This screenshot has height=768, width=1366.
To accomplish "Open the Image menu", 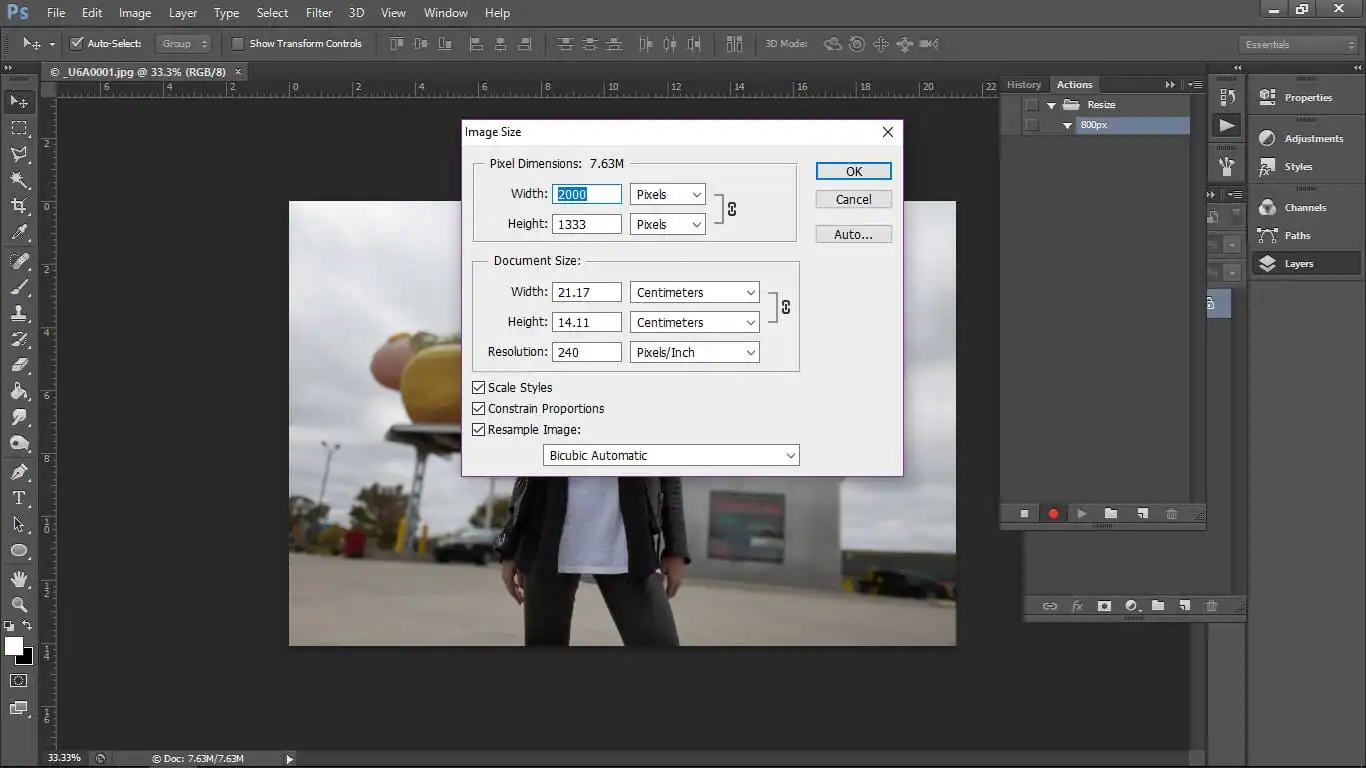I will click(134, 12).
